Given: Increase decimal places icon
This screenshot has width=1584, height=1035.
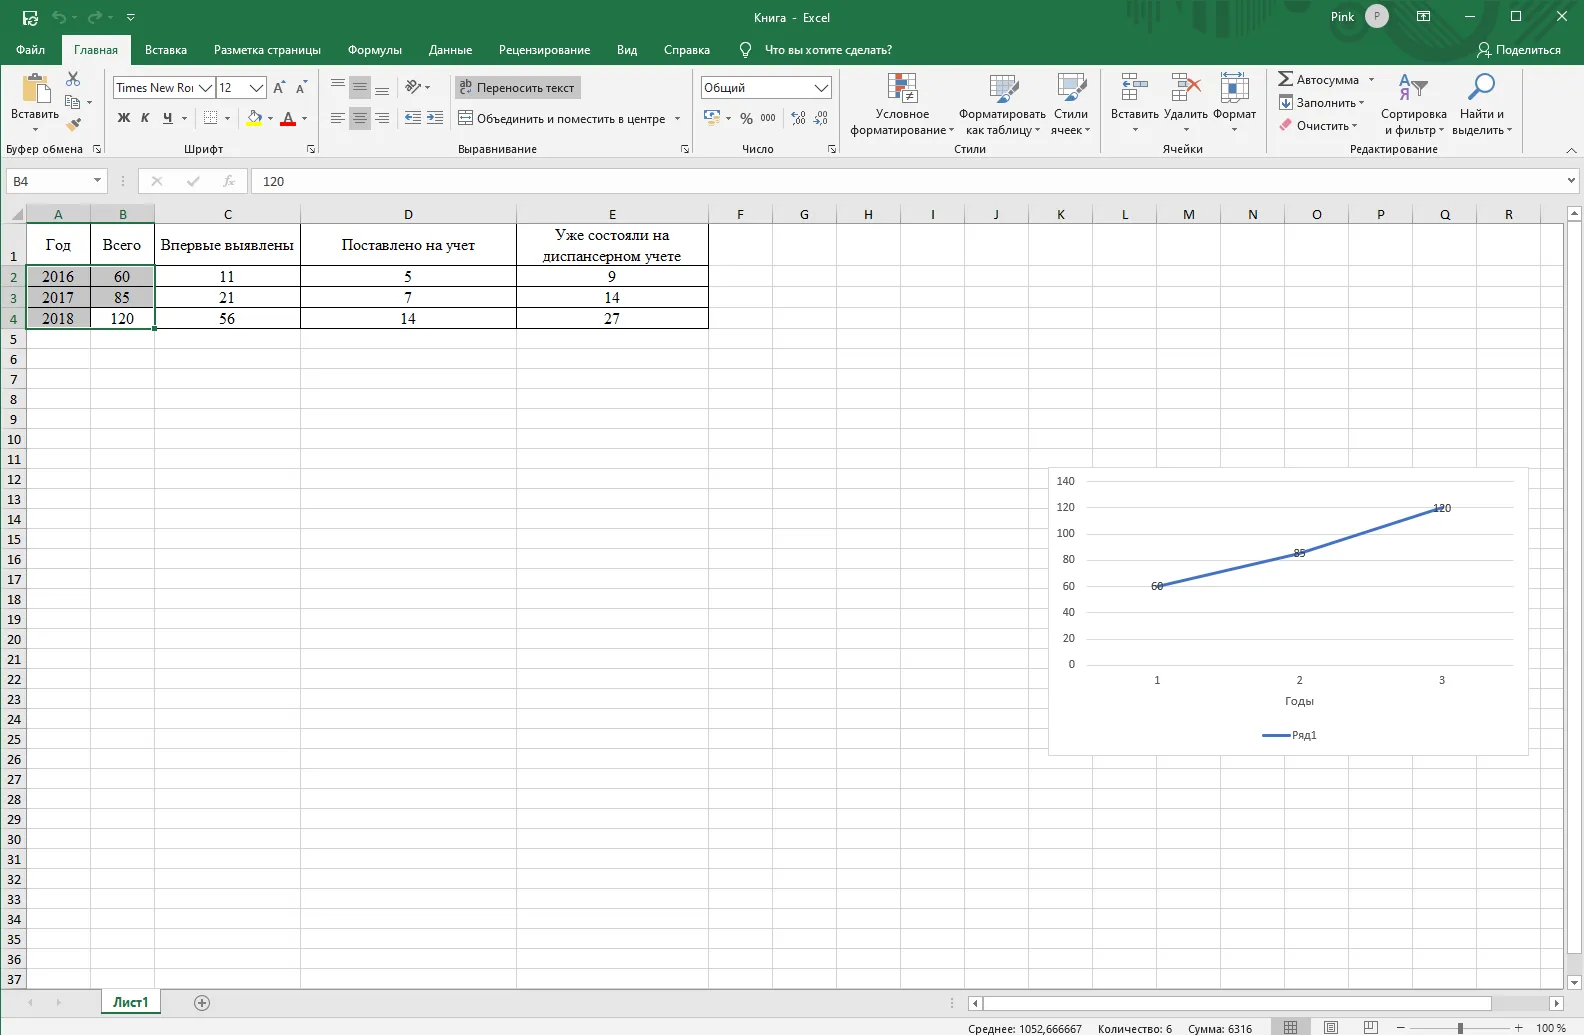Looking at the screenshot, I should (798, 118).
